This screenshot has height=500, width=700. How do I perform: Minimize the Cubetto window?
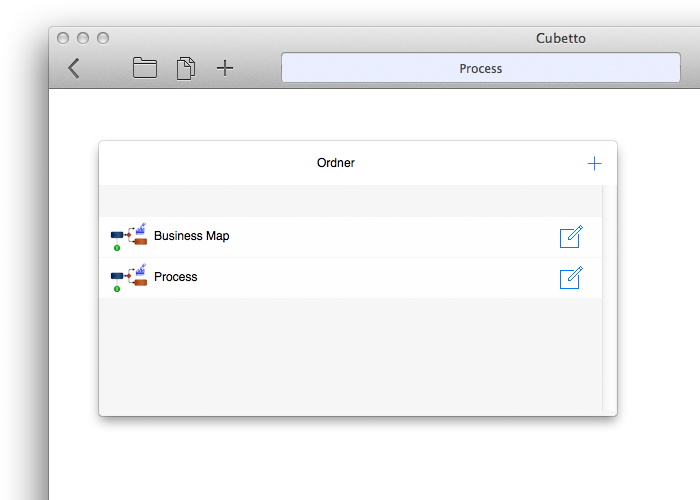point(83,38)
